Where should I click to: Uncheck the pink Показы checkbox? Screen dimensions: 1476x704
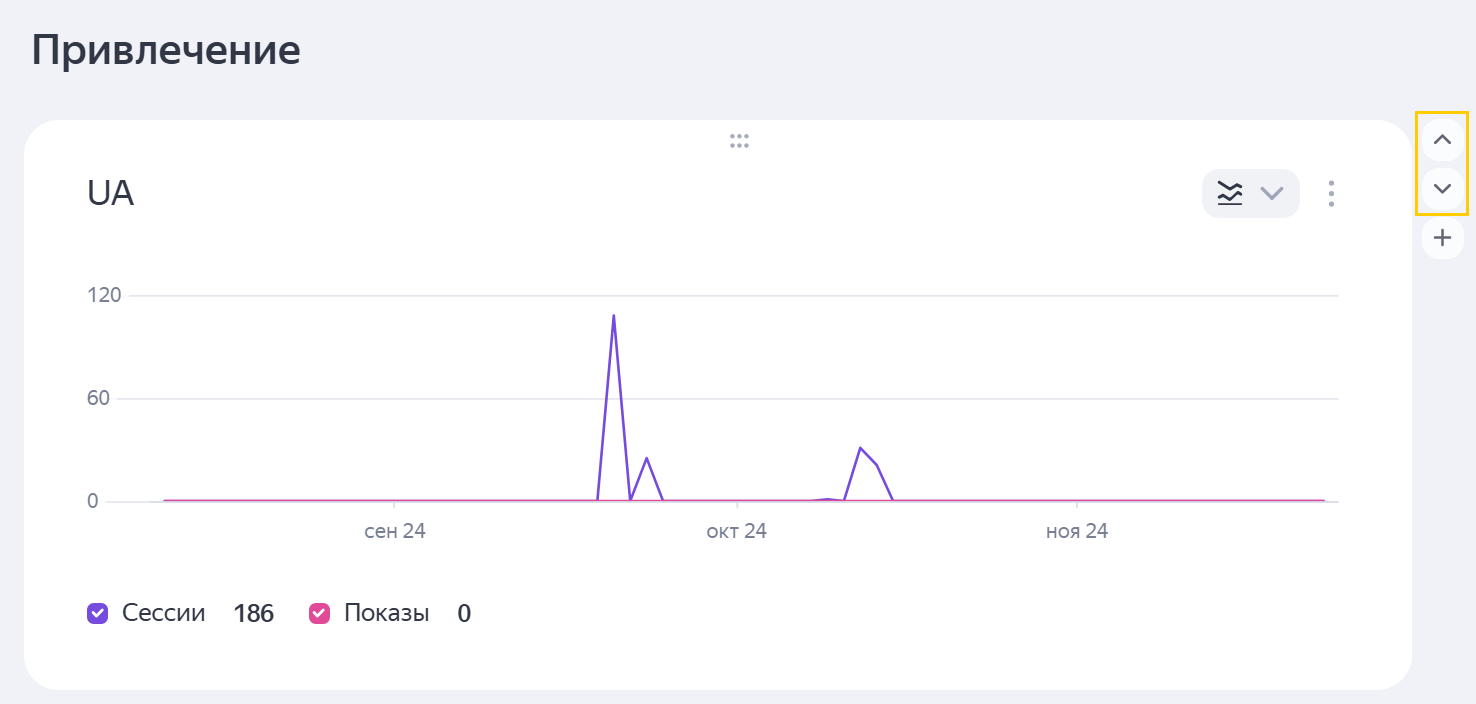319,613
